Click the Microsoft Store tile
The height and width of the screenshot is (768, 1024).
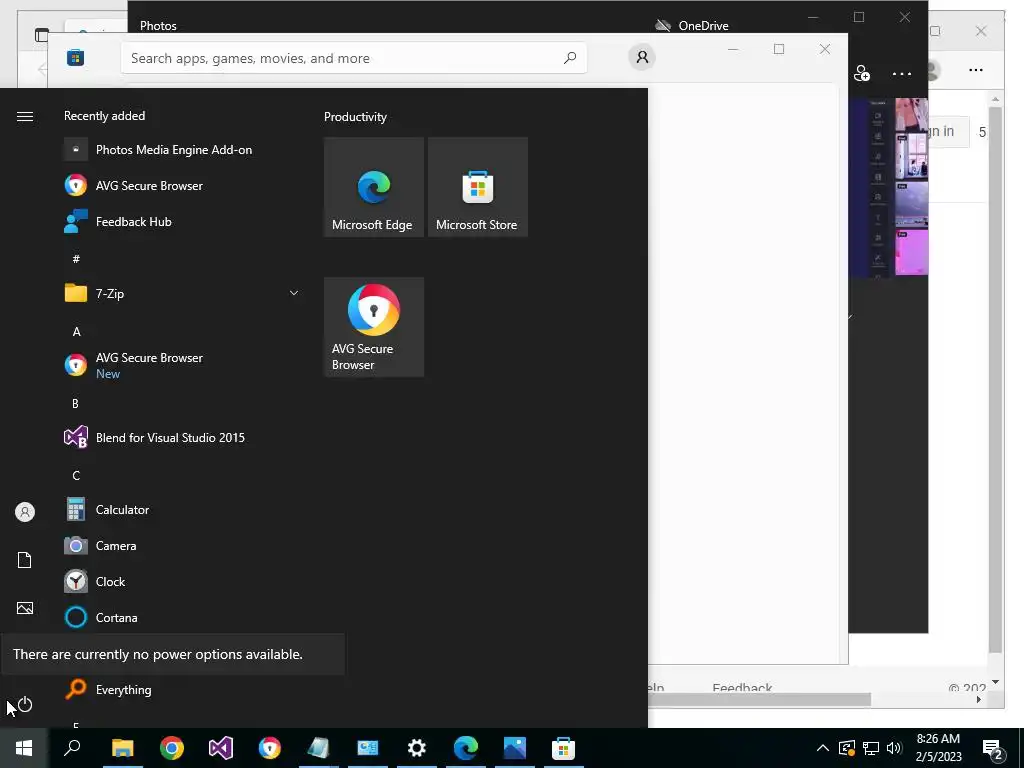(477, 187)
